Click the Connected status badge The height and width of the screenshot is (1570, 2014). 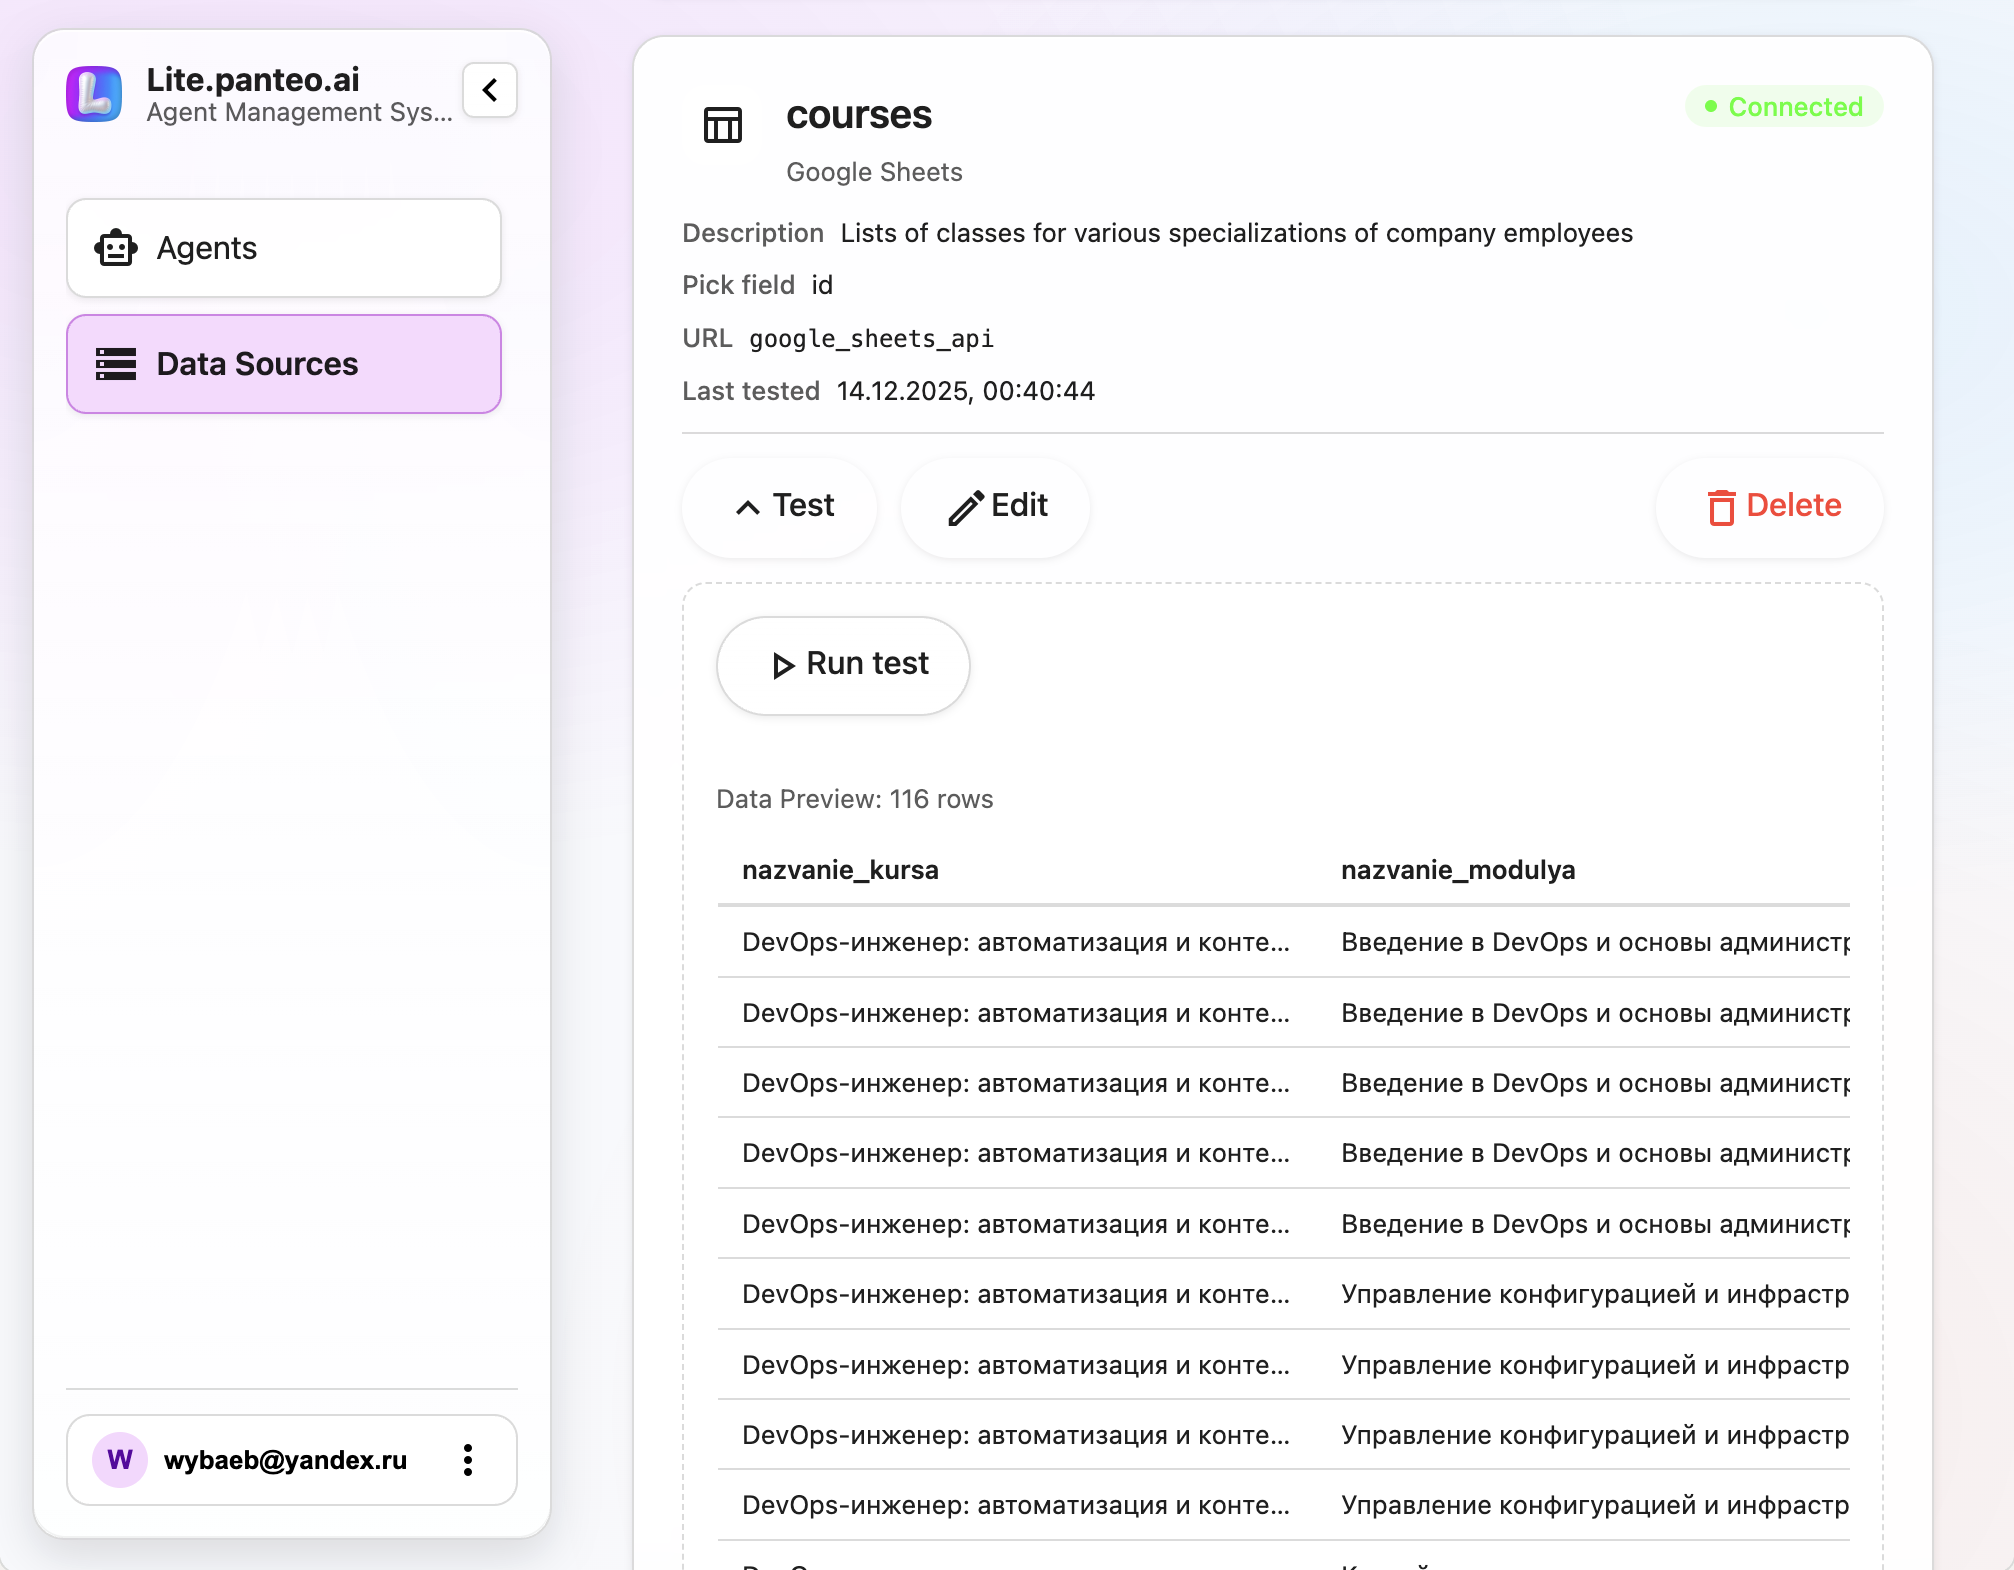tap(1784, 107)
